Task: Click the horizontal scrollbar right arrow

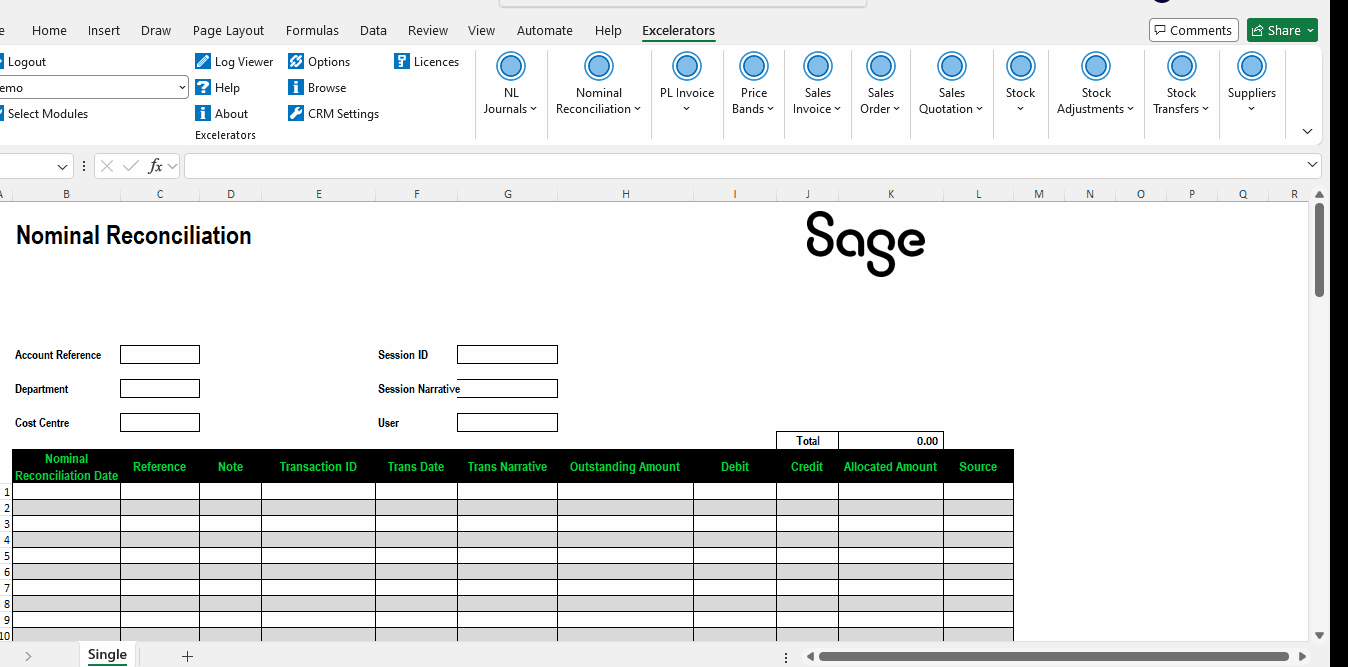Action: click(x=1302, y=656)
